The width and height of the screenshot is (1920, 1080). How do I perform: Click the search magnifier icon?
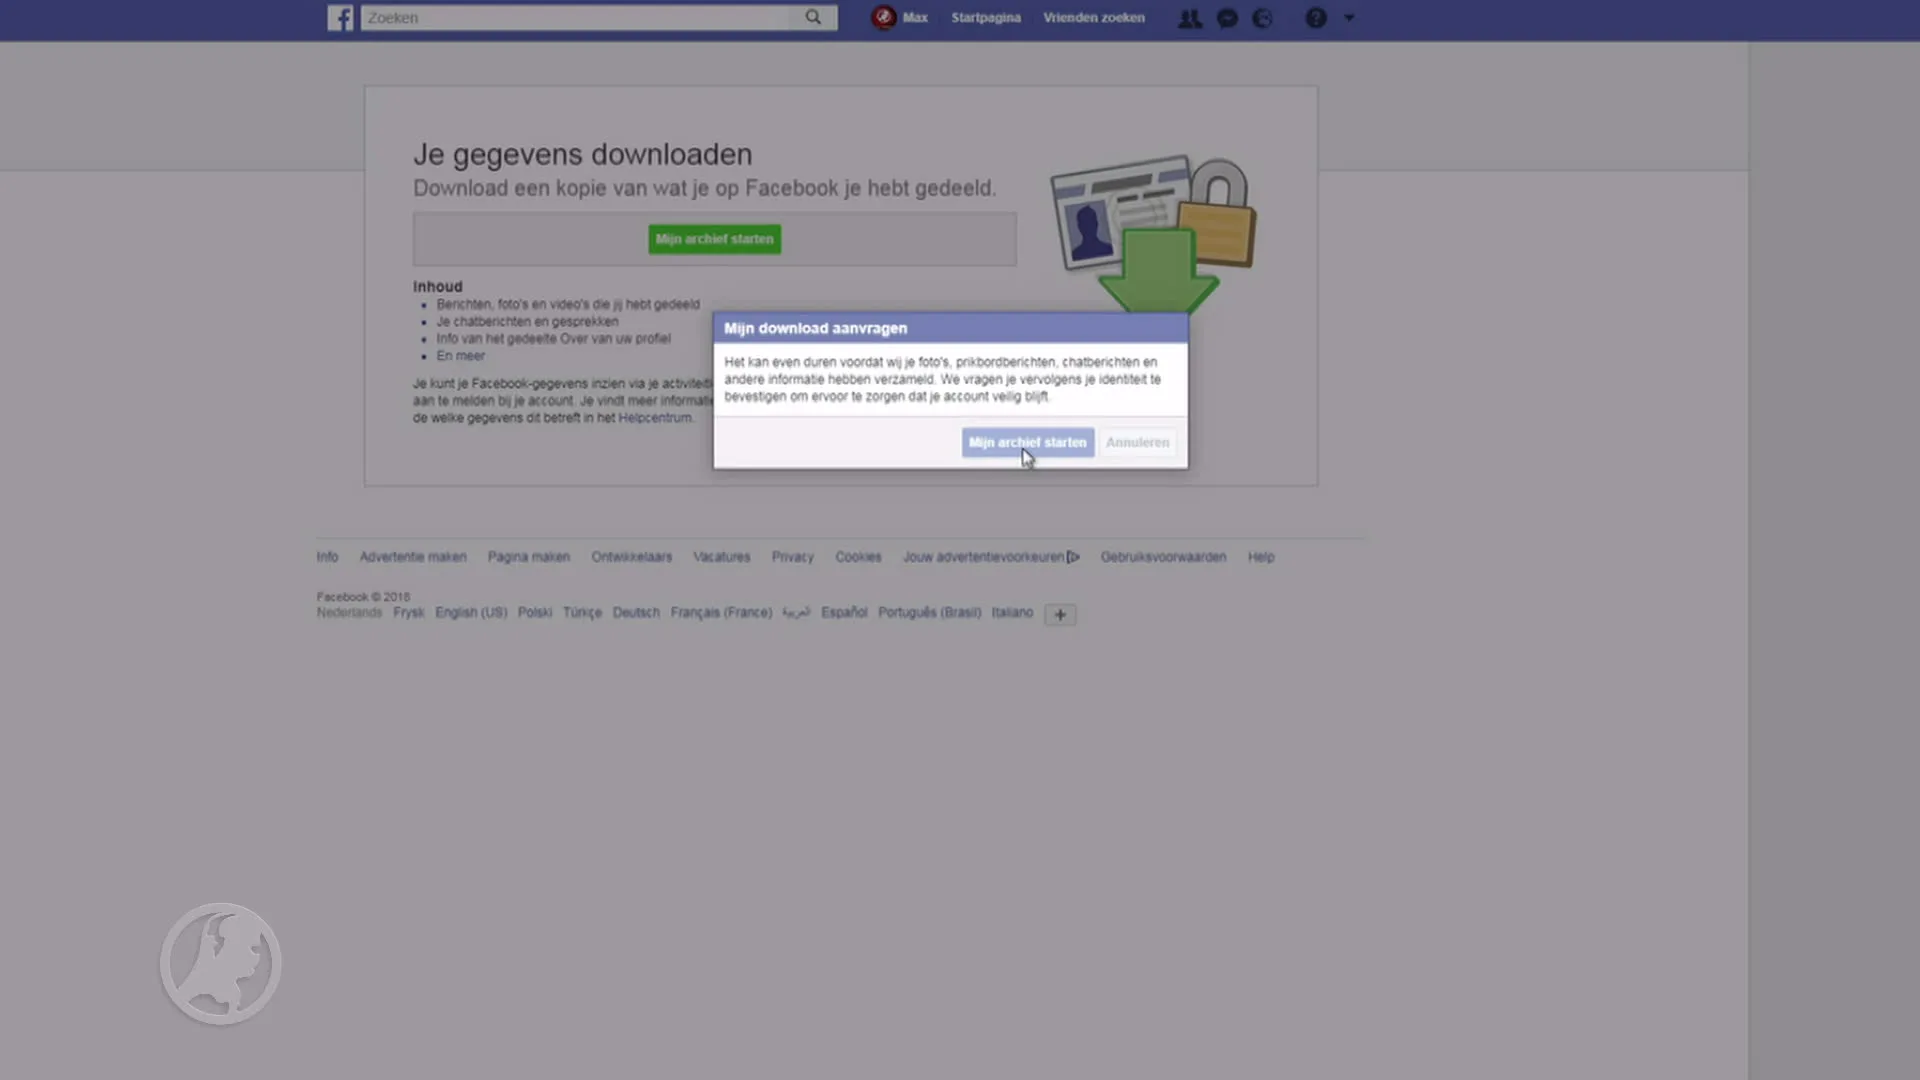click(812, 17)
